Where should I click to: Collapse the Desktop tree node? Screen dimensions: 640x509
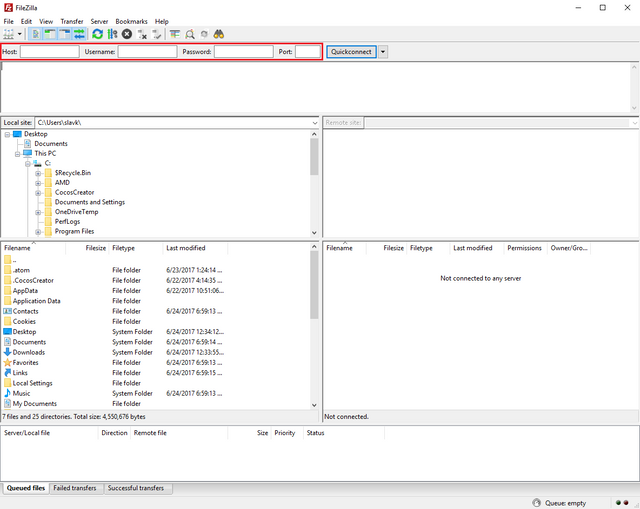point(7,134)
